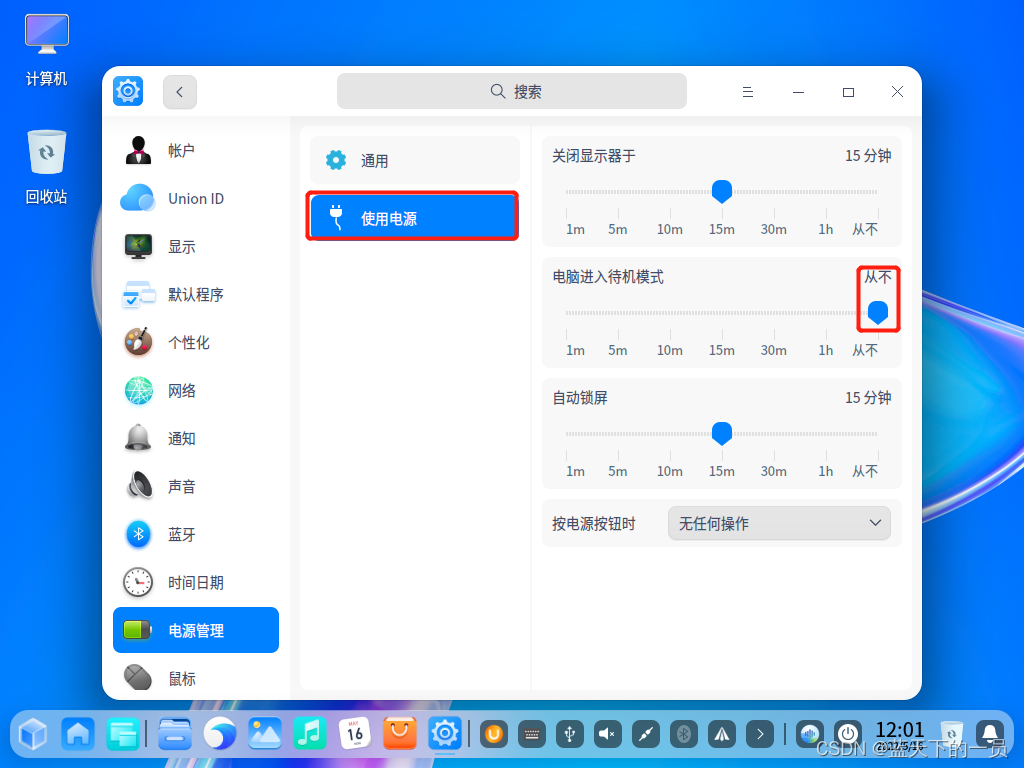Open the calendar dock icon
This screenshot has width=1024, height=768.
point(355,734)
